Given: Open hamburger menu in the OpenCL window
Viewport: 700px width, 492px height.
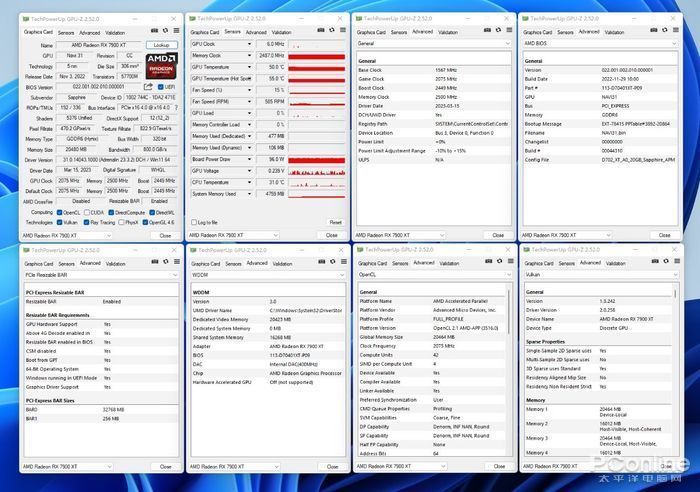Looking at the screenshot, I should click(511, 262).
